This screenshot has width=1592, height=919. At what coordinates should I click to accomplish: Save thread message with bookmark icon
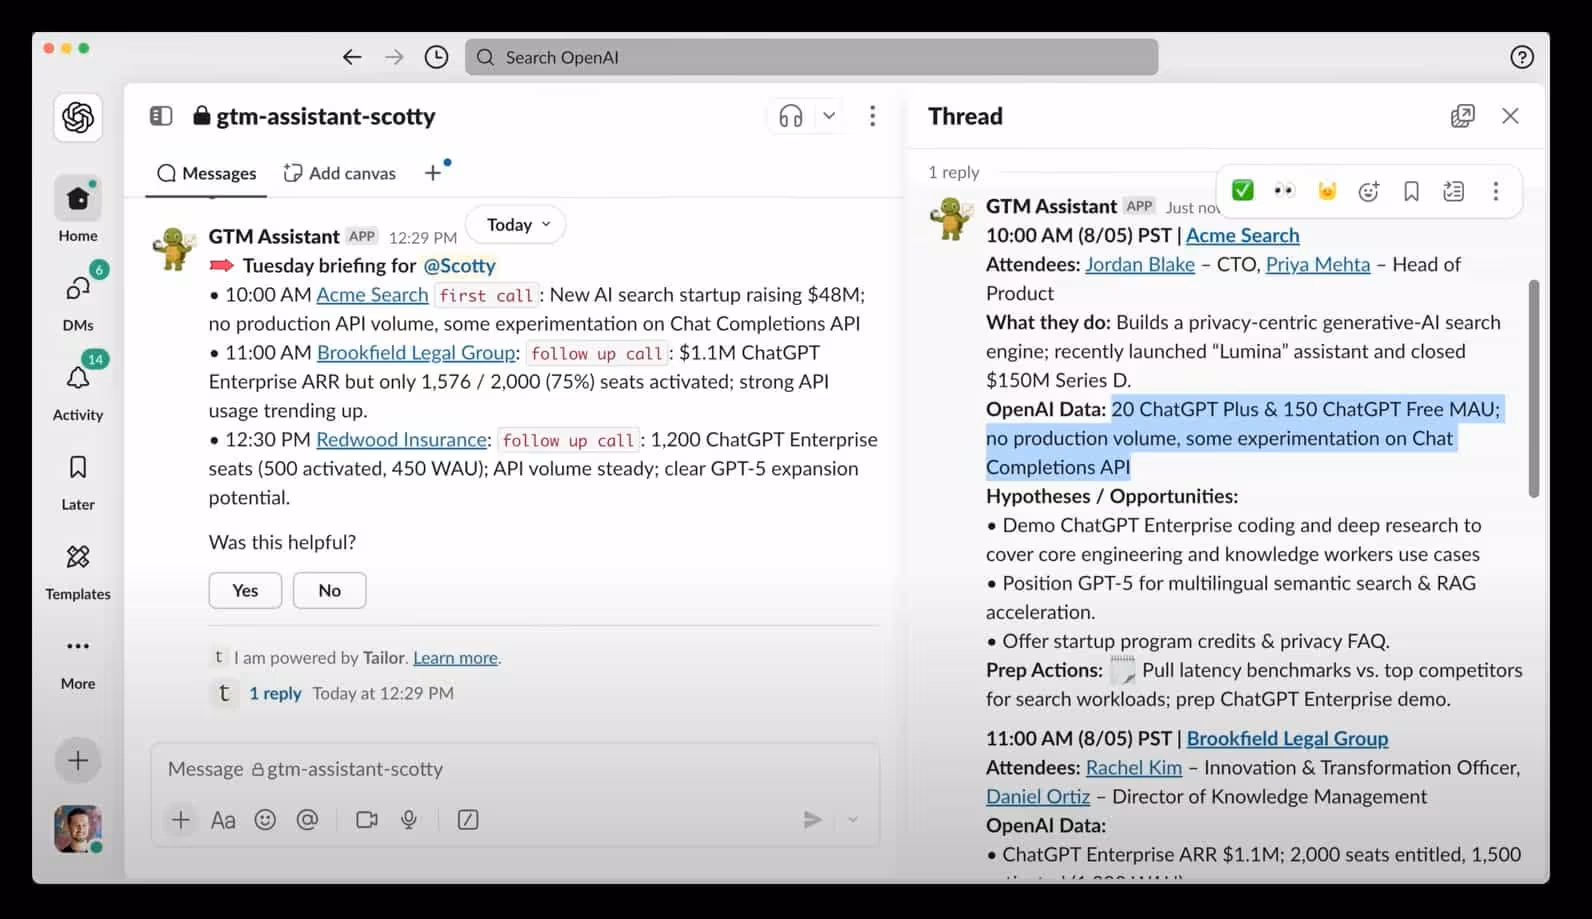coord(1411,191)
